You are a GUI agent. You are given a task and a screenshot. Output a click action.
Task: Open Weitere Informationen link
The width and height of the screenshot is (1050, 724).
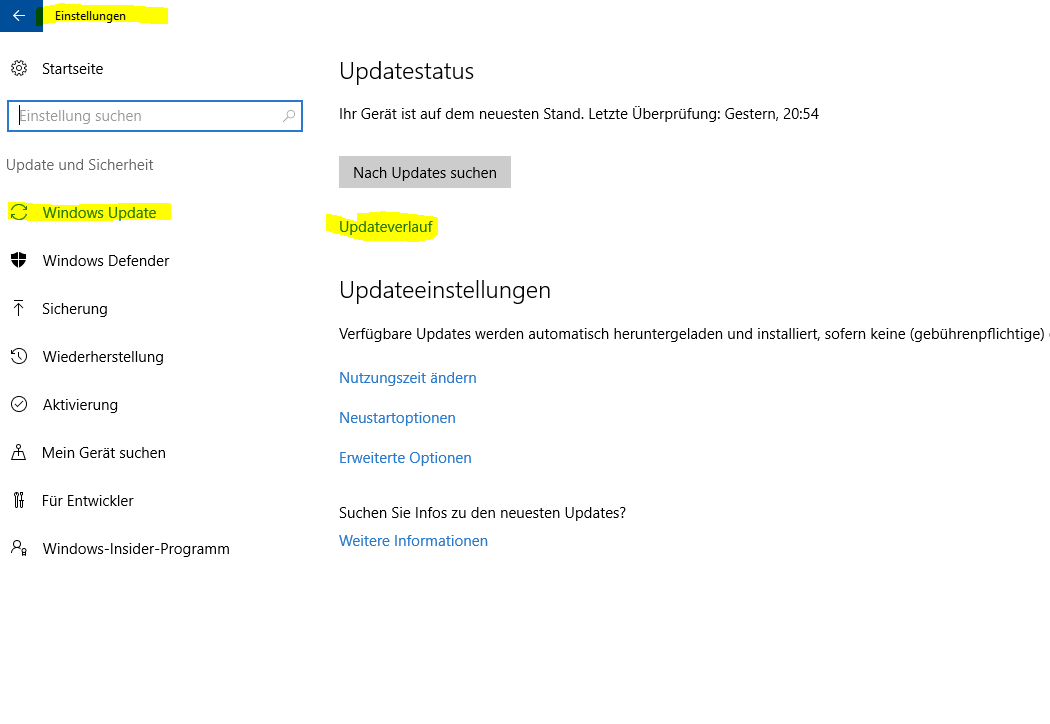[x=413, y=541]
